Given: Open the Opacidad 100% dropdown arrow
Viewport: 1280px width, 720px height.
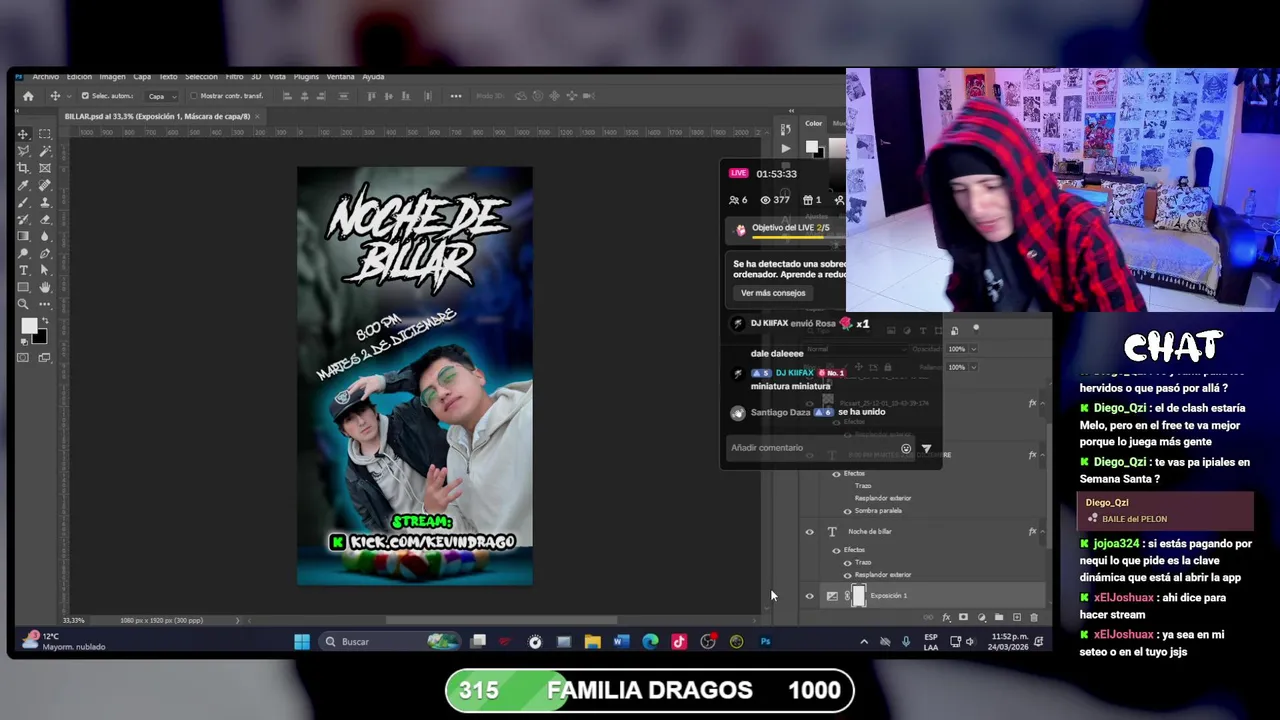Looking at the screenshot, I should (x=973, y=349).
